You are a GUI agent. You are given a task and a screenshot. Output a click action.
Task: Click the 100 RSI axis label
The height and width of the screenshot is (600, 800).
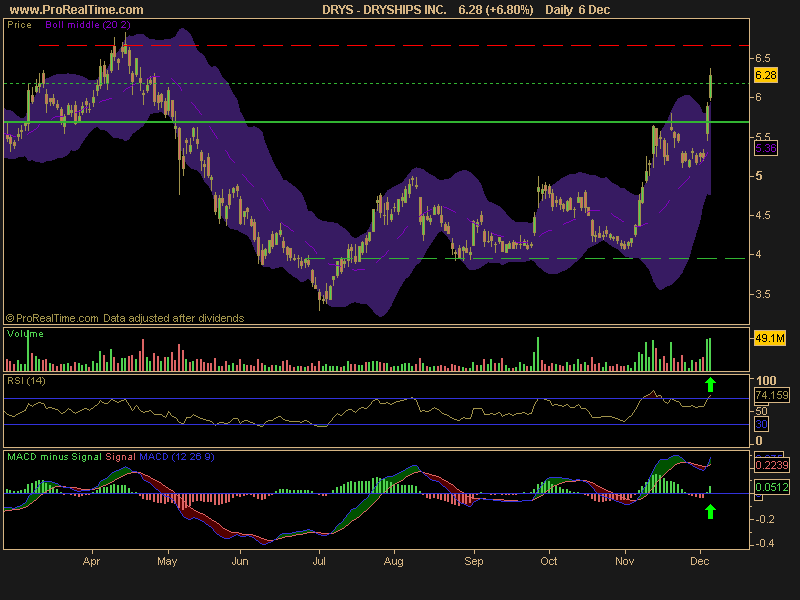click(766, 381)
